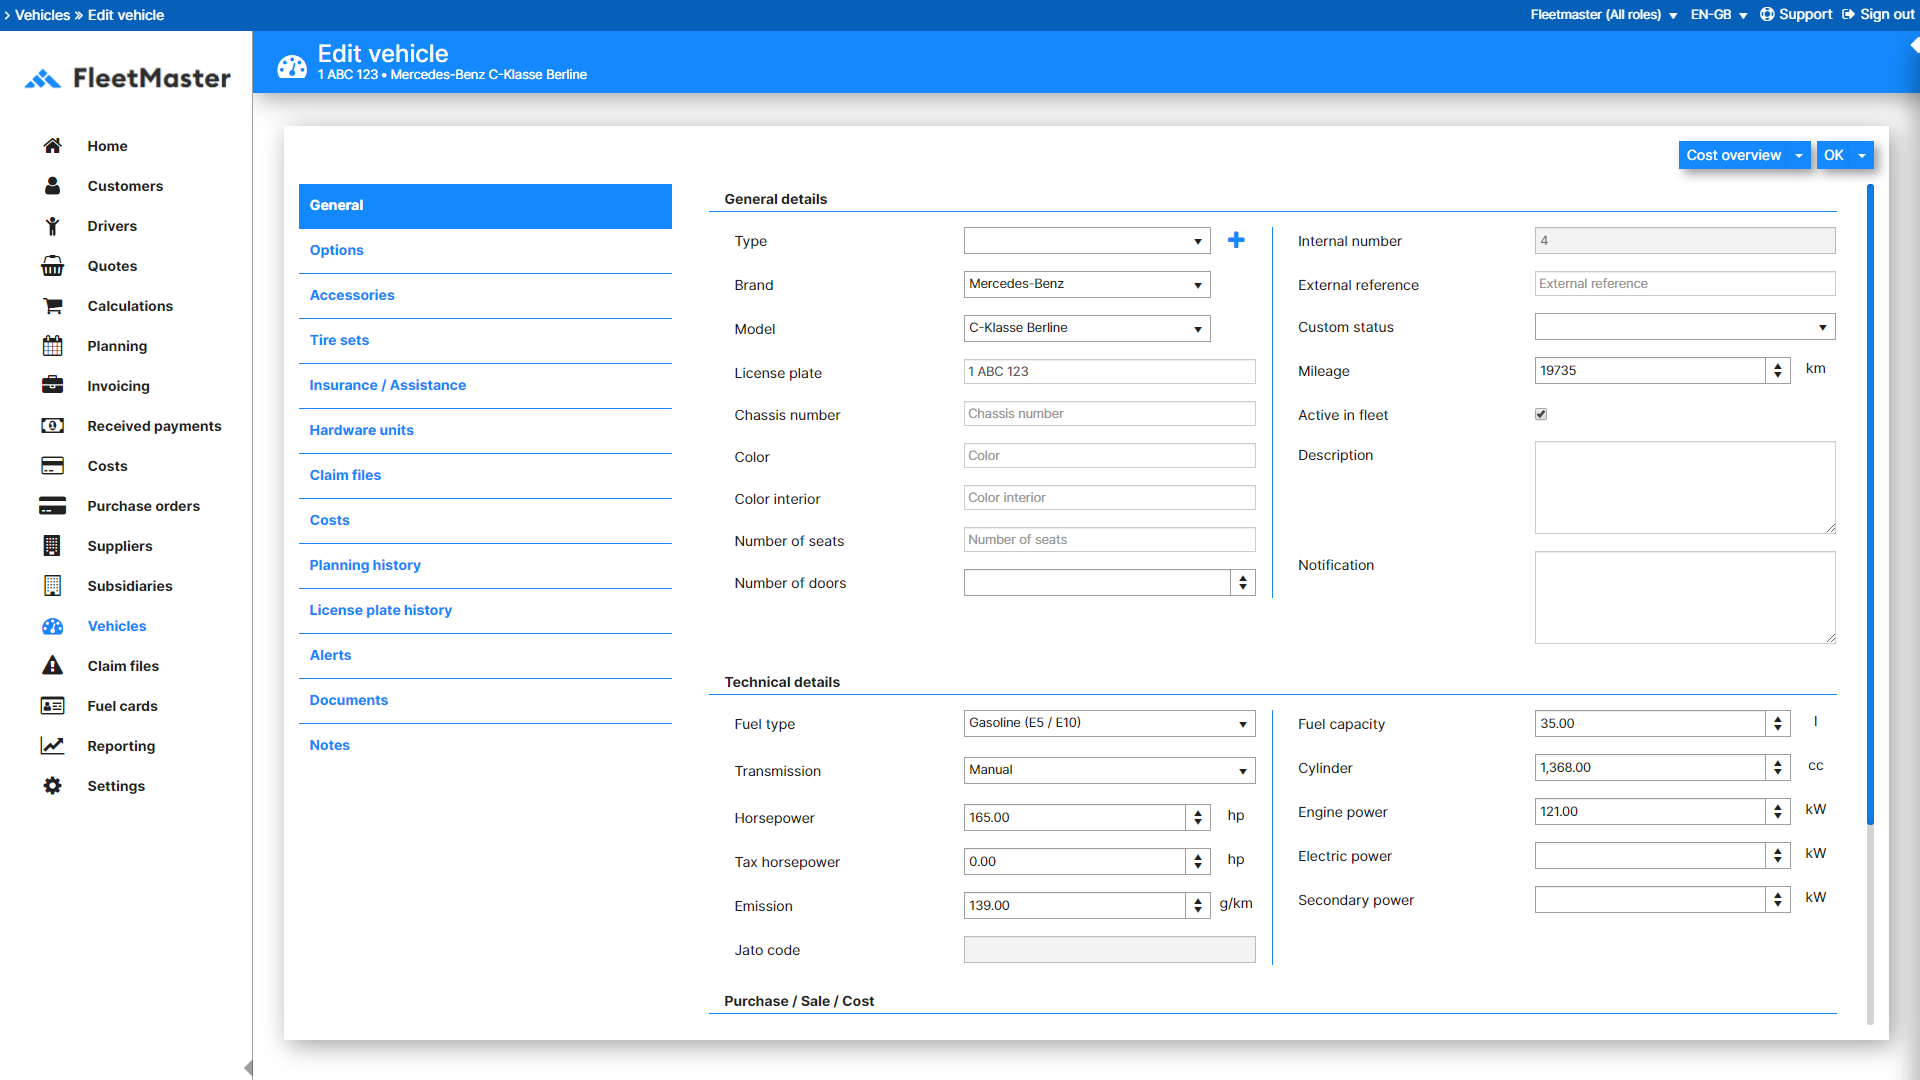
Task: Click the OK button
Action: point(1833,156)
